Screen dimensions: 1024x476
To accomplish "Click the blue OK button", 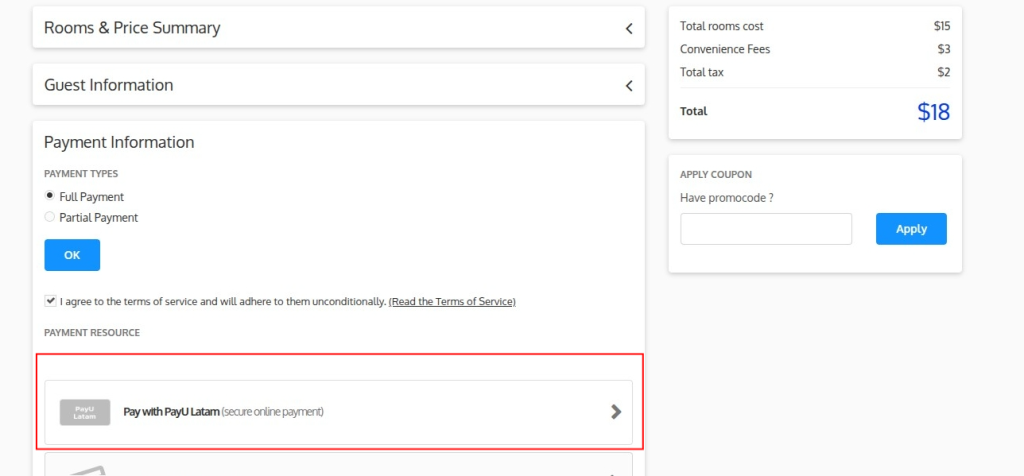I will (x=72, y=255).
